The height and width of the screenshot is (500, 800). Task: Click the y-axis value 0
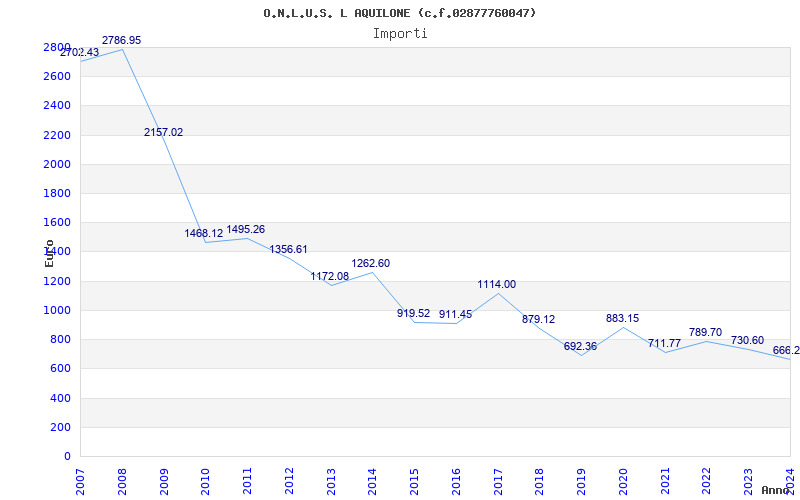(x=67, y=456)
